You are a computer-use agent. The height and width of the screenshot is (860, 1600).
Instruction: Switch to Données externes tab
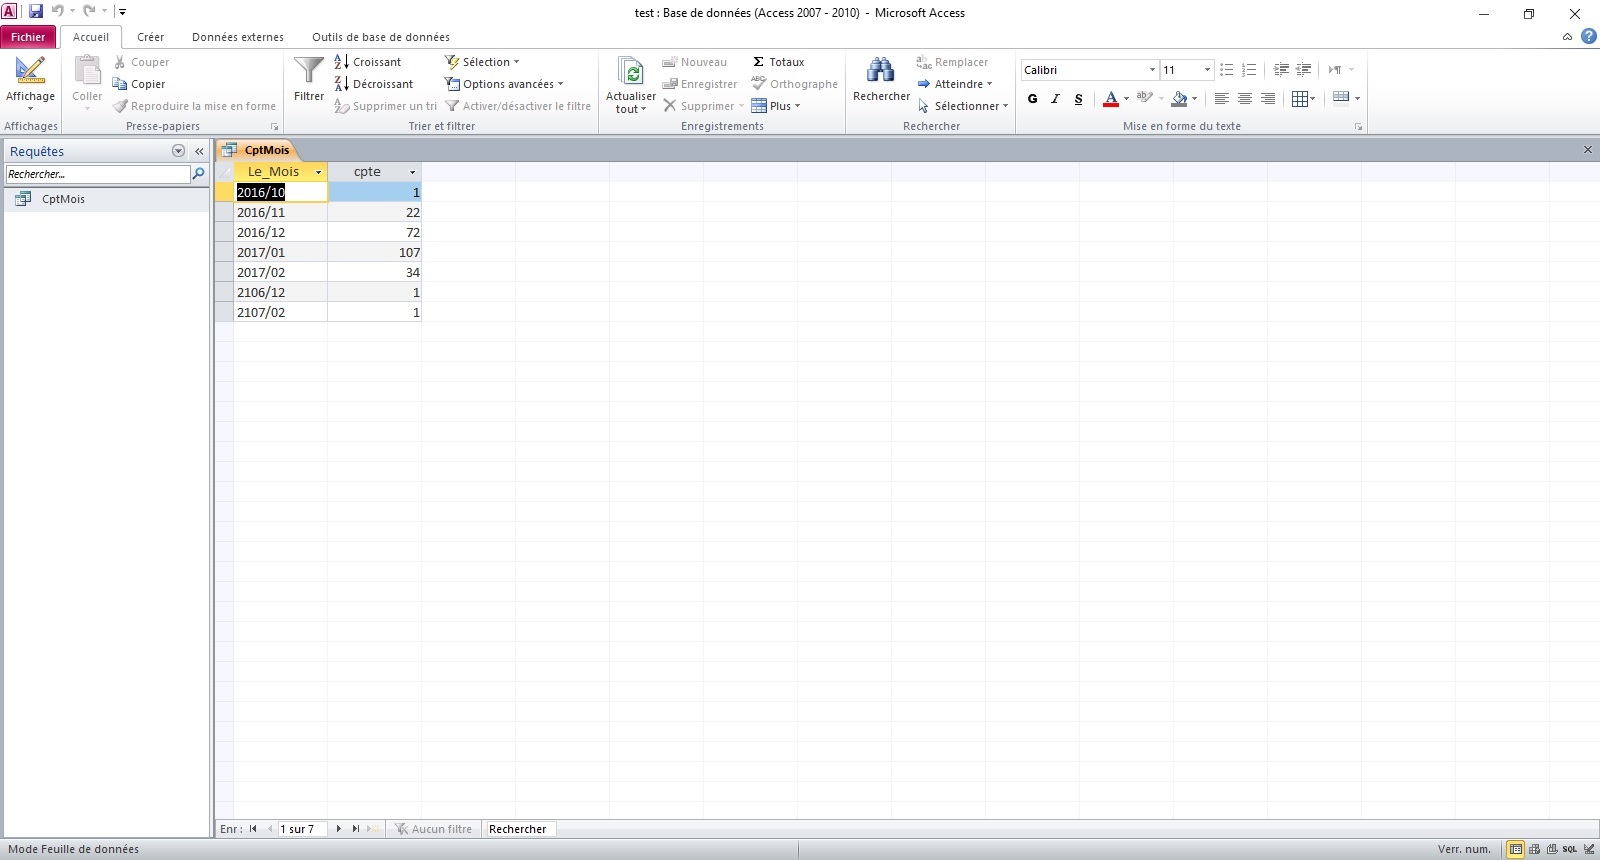(x=238, y=37)
